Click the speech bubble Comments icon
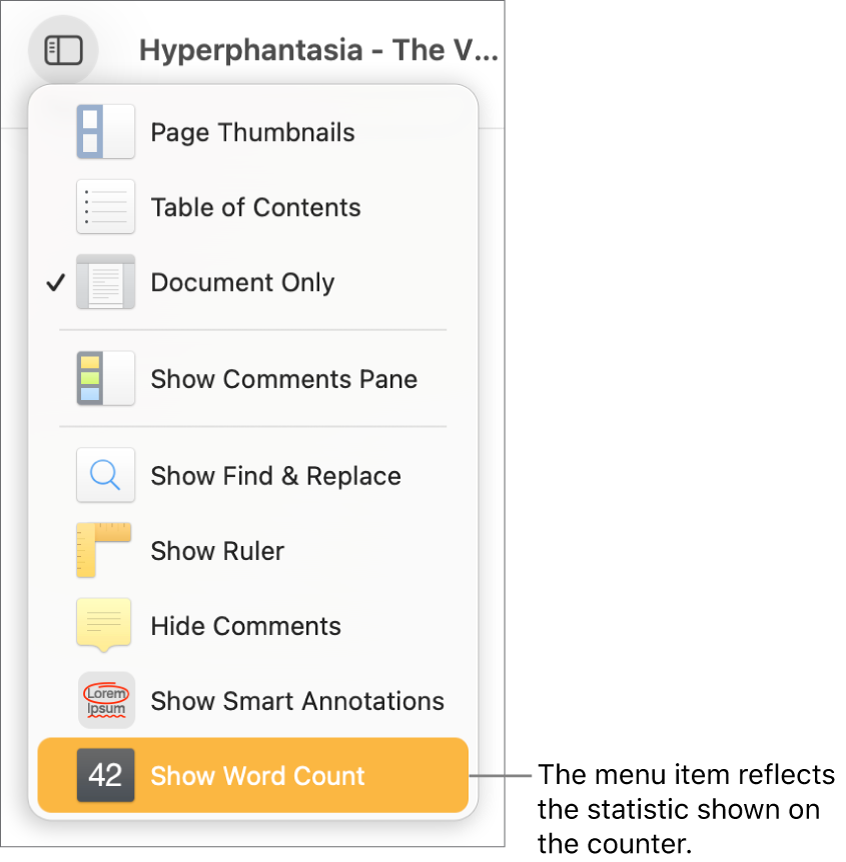 pyautogui.click(x=105, y=625)
